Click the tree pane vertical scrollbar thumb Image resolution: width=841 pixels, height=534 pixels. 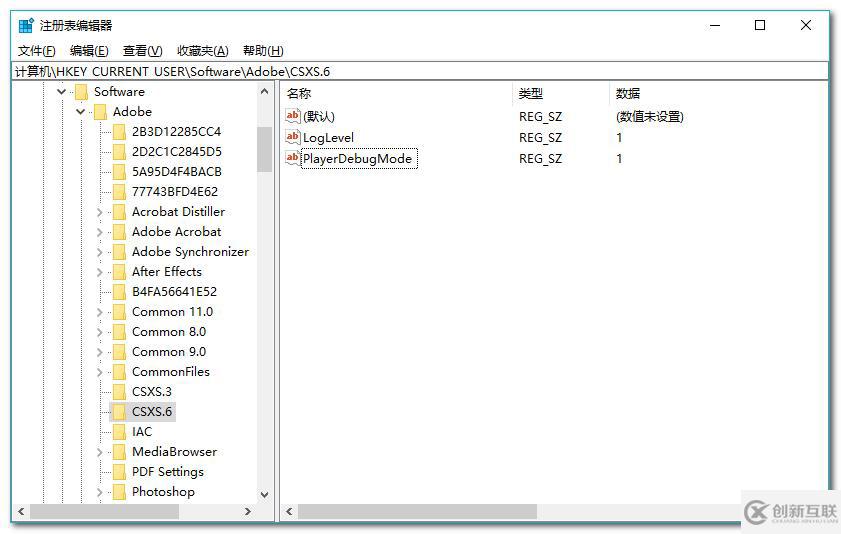[x=264, y=150]
